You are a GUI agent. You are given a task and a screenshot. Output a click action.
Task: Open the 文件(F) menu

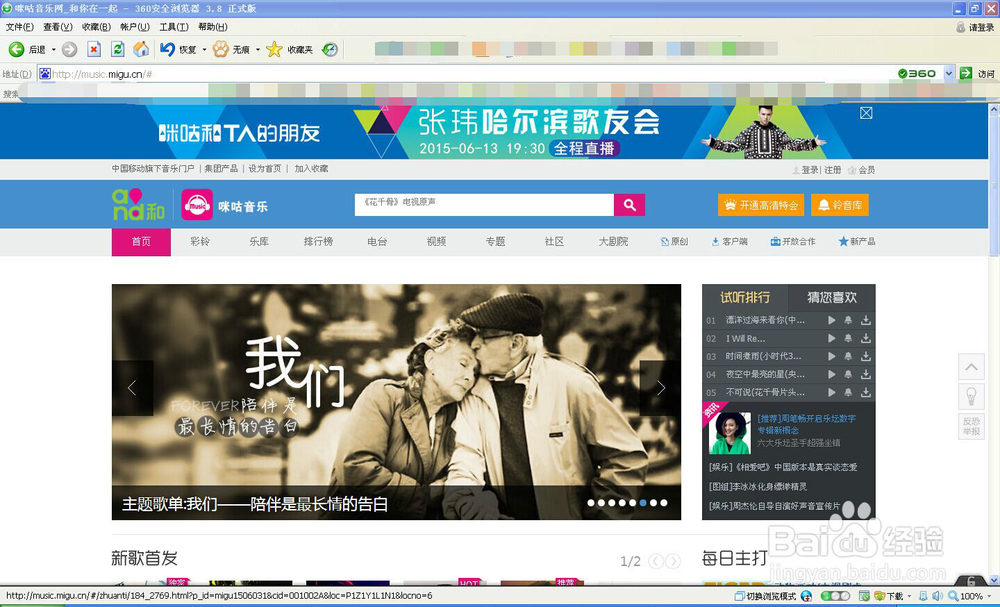pos(20,27)
